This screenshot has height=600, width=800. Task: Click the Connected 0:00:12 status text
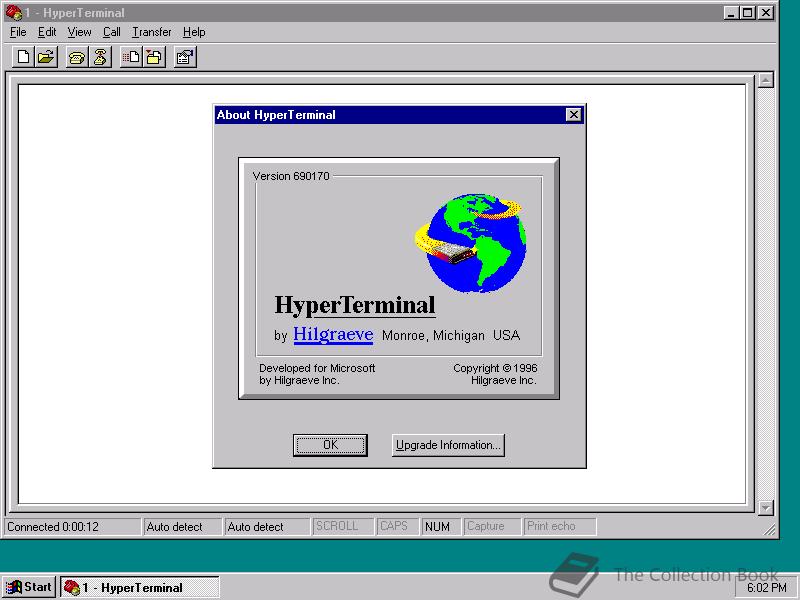(x=53, y=527)
